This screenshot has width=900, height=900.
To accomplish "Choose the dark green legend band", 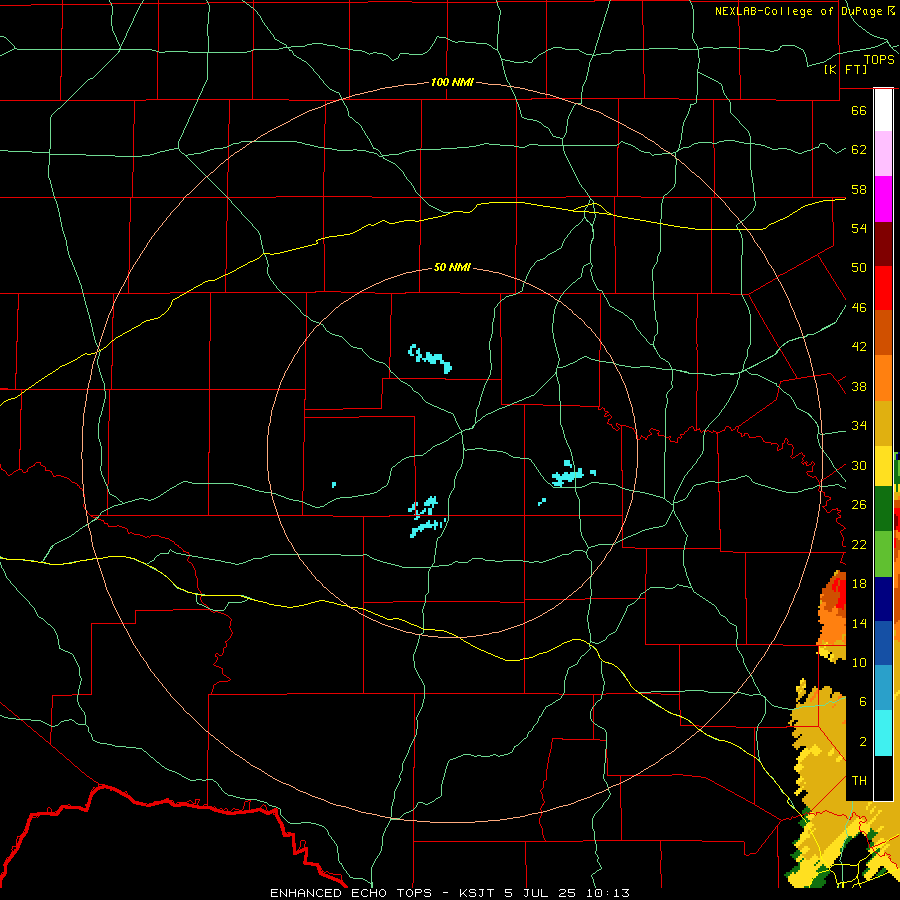I will pos(883,508).
